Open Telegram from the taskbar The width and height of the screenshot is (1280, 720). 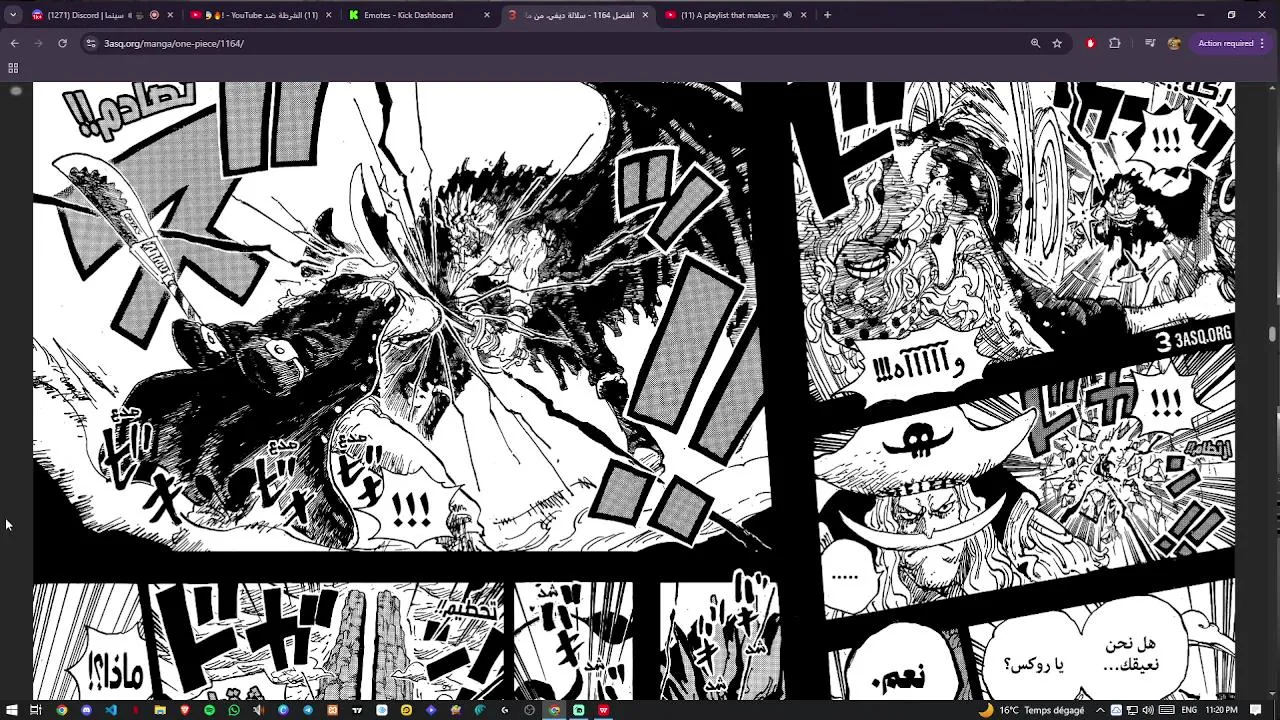(308, 710)
